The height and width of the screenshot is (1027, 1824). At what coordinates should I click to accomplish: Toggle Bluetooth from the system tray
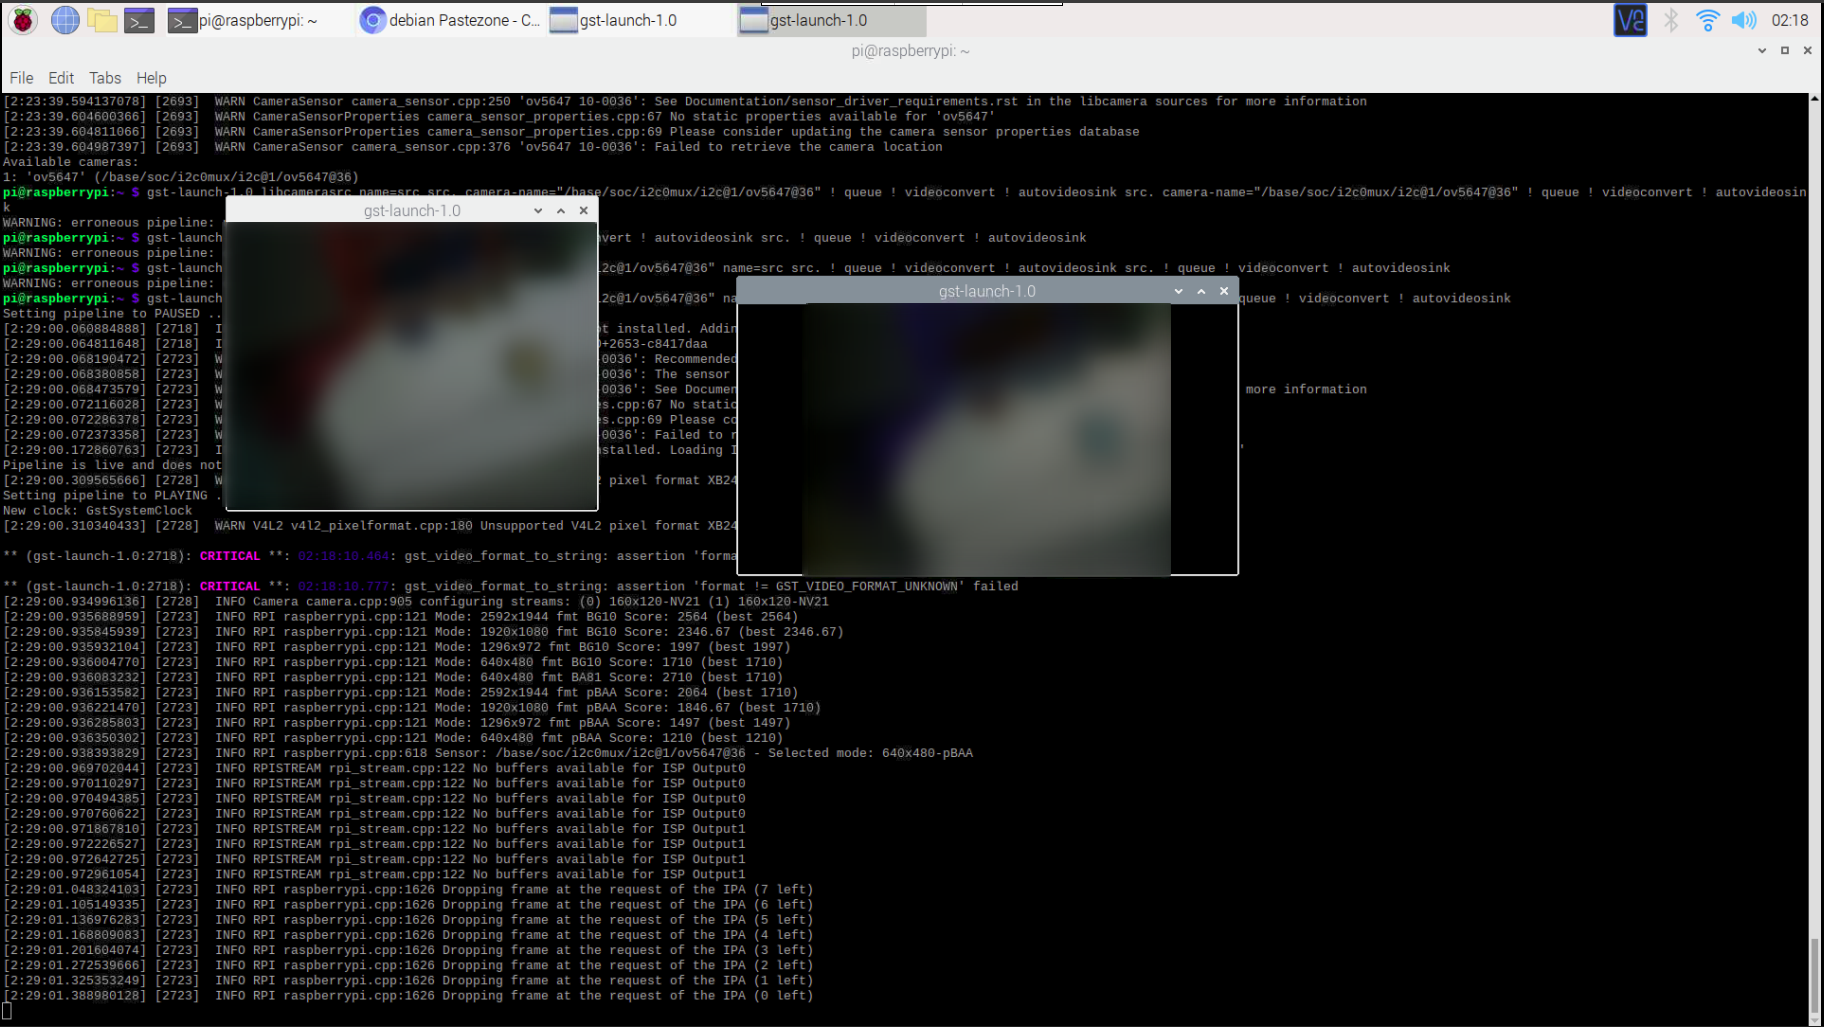pos(1671,19)
